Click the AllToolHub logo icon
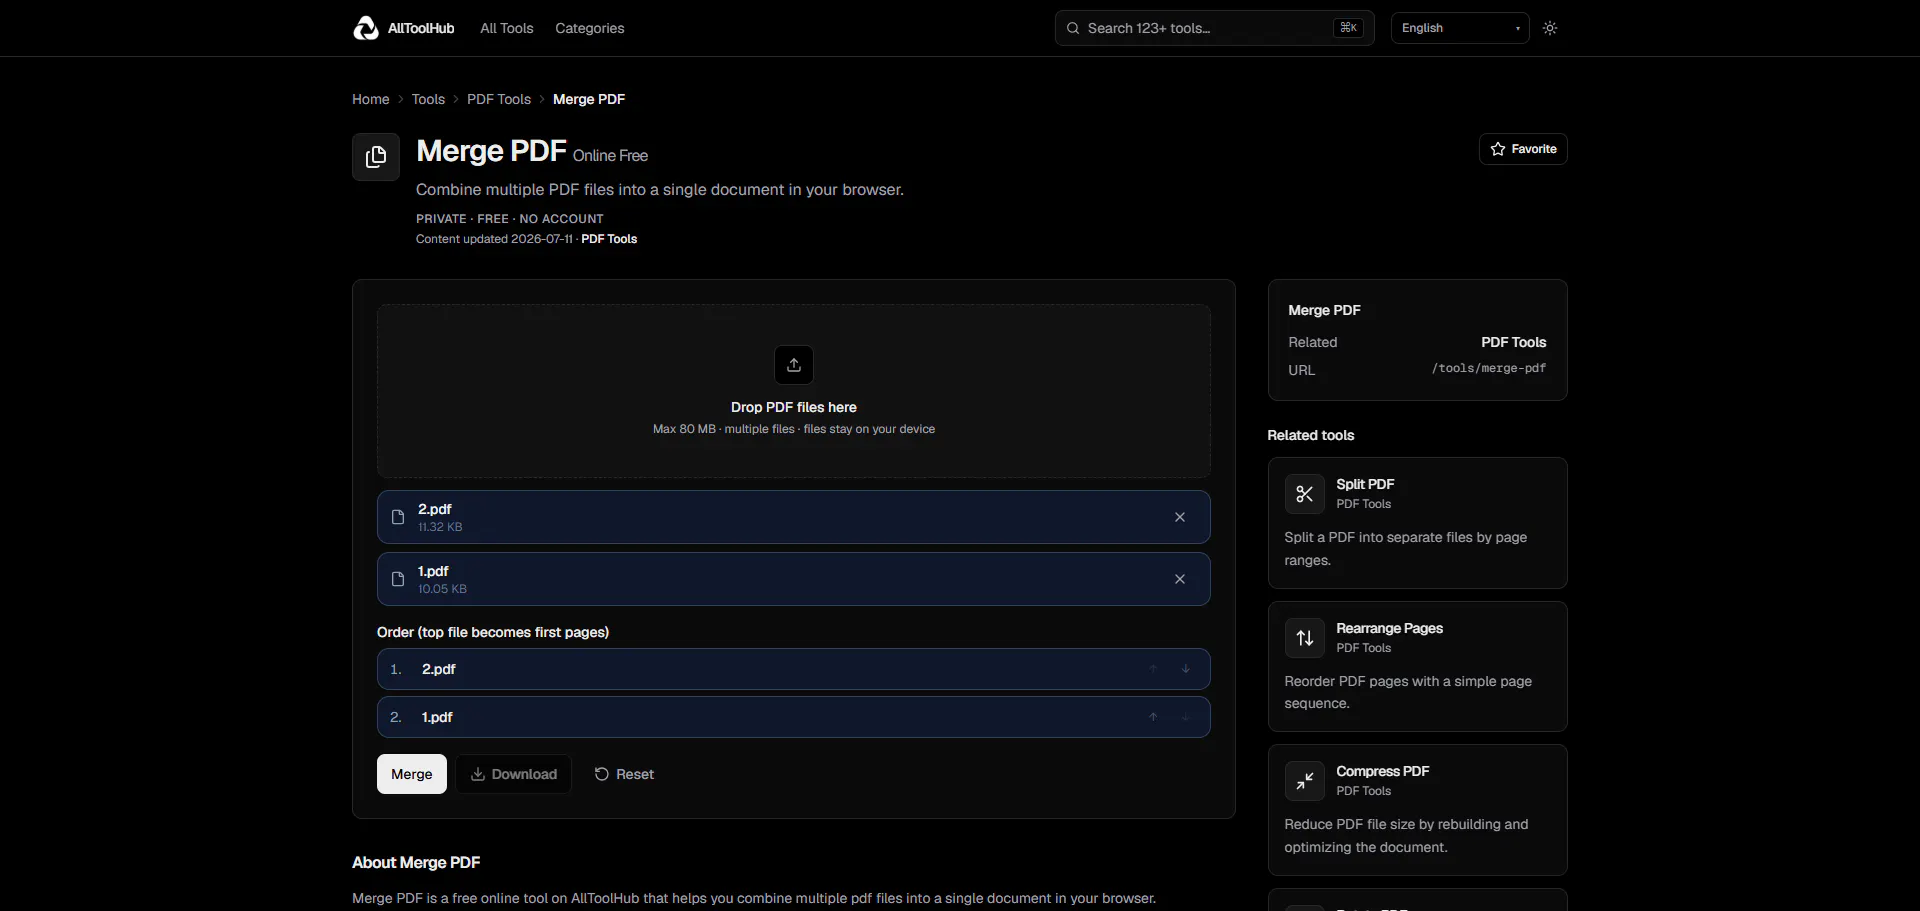This screenshot has width=1920, height=911. click(366, 28)
